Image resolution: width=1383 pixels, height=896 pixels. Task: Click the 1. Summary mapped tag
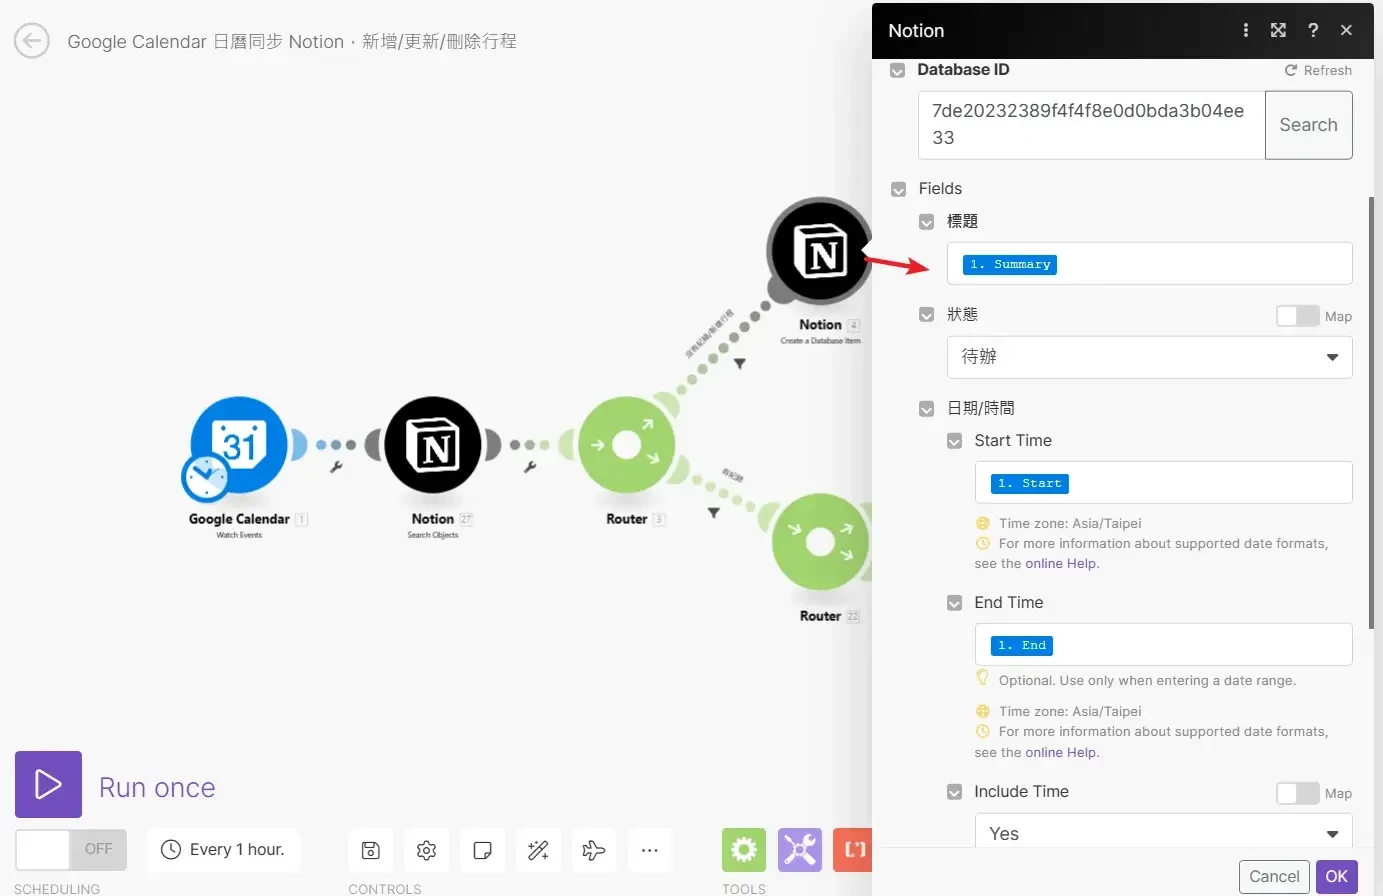[1010, 264]
